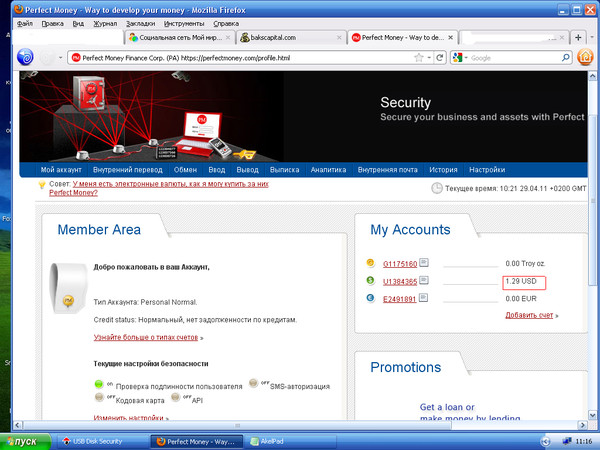Click the network tray icon near the clock
600x450 pixels.
[x=567, y=441]
